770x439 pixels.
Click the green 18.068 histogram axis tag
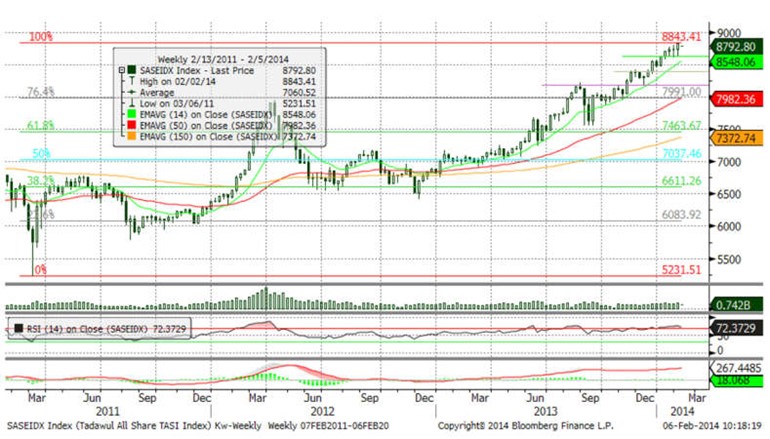click(x=736, y=381)
